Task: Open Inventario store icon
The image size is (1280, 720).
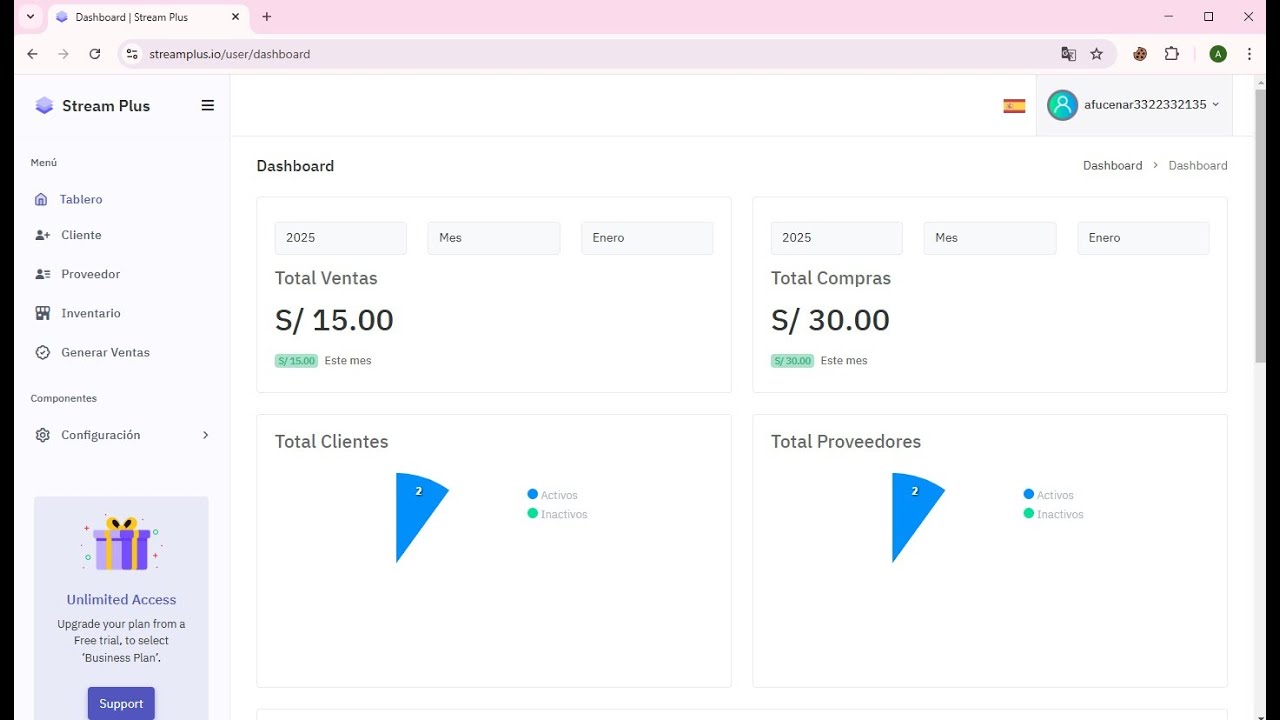Action: (42, 313)
